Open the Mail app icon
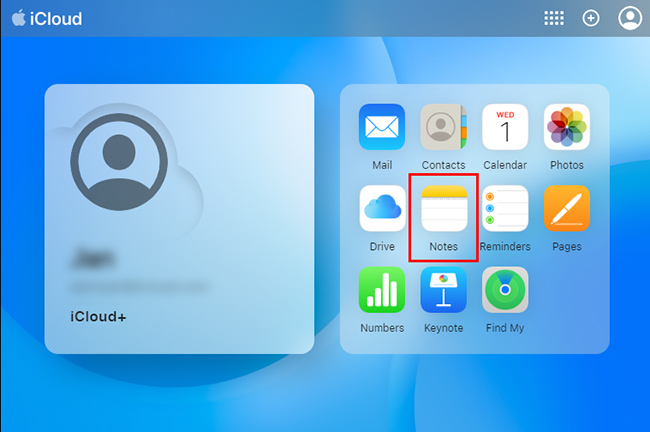This screenshot has height=432, width=650. [382, 127]
